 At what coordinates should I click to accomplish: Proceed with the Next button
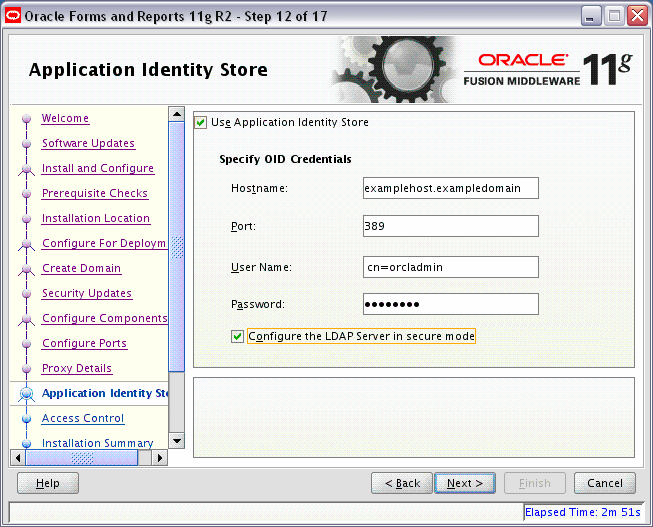pos(465,483)
